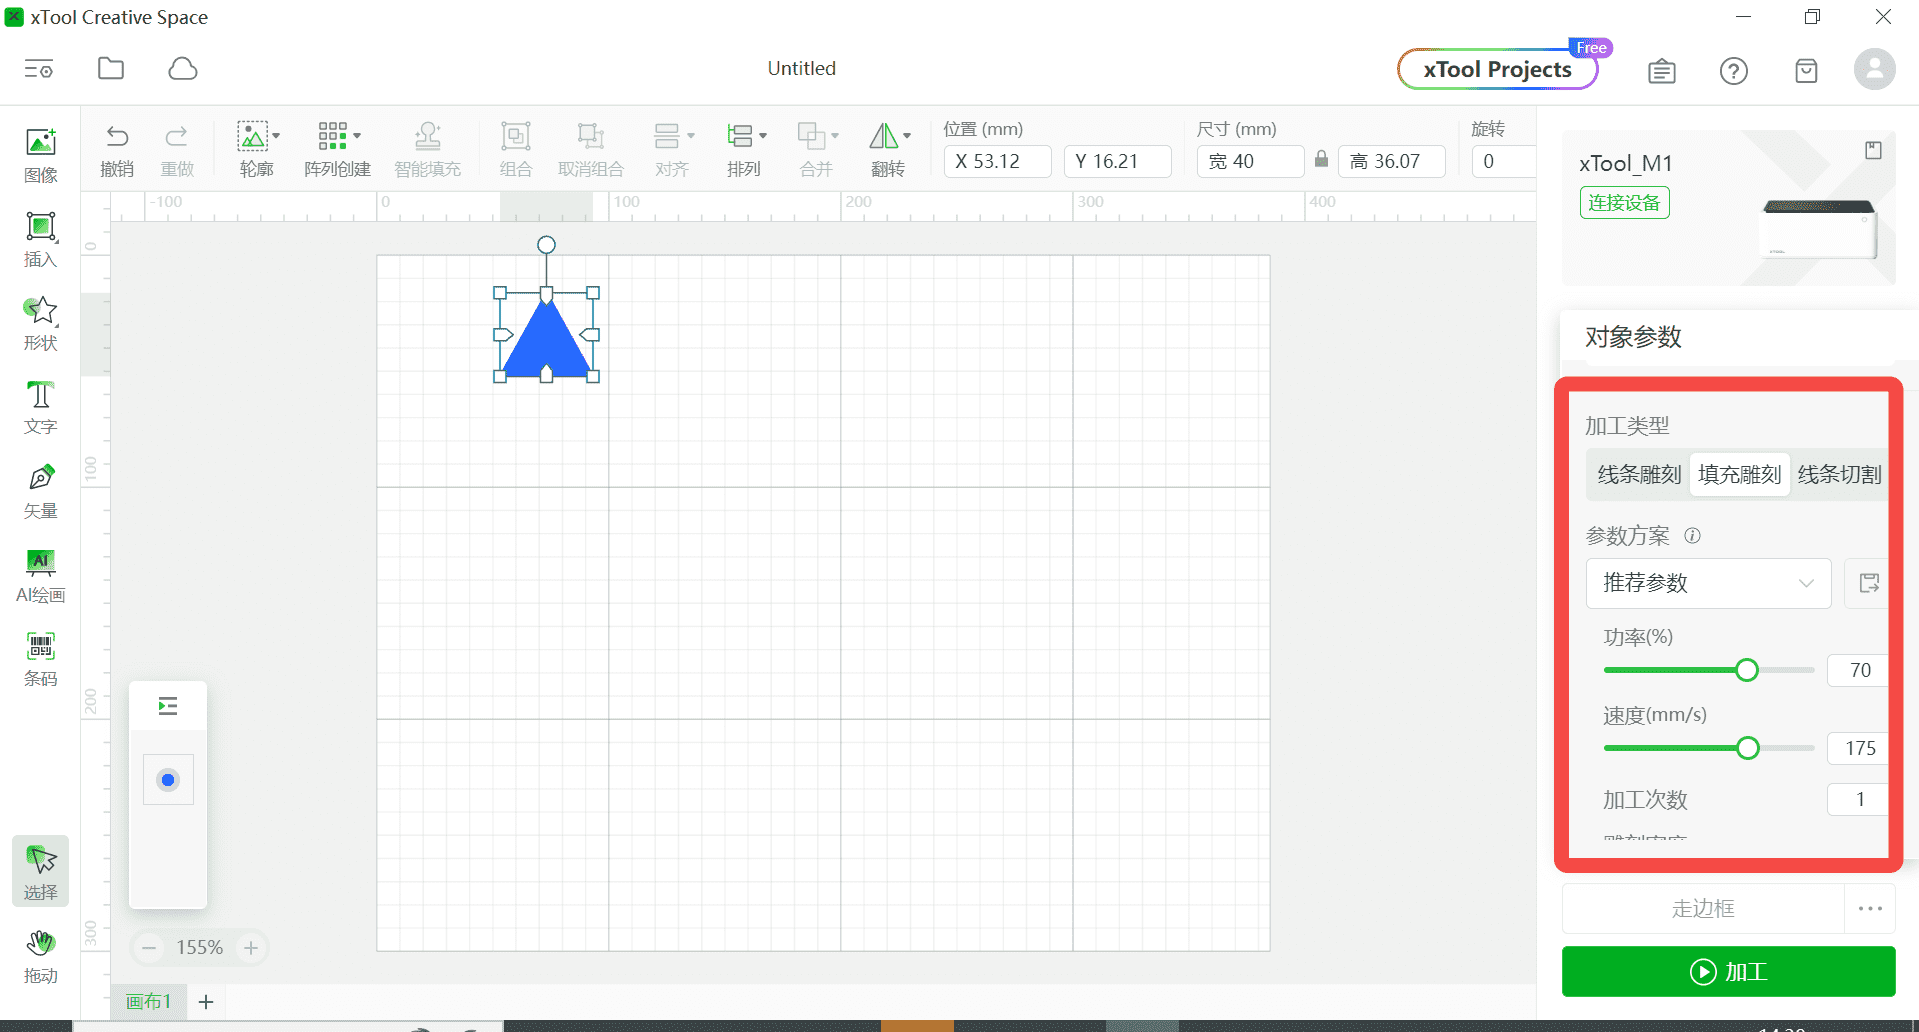This screenshot has height=1032, width=1919.
Task: Select the 文字 text tool
Action: [x=41, y=407]
